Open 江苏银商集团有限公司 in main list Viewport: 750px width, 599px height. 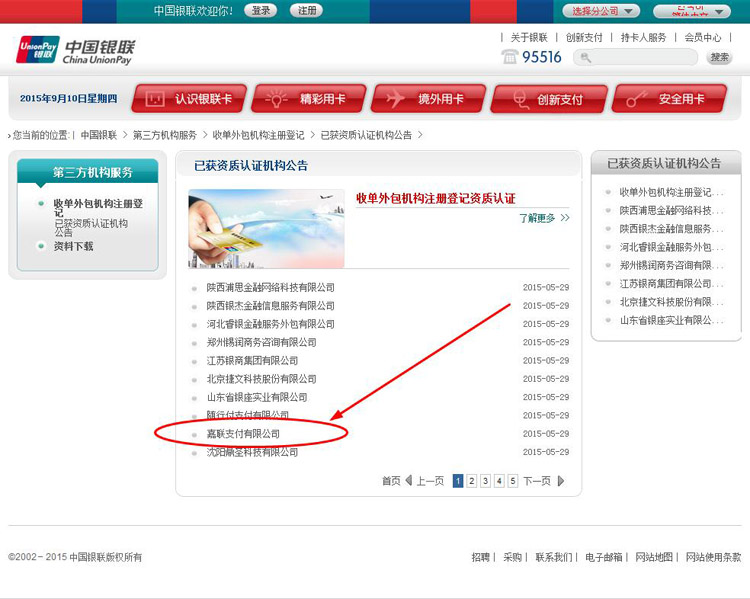252,360
